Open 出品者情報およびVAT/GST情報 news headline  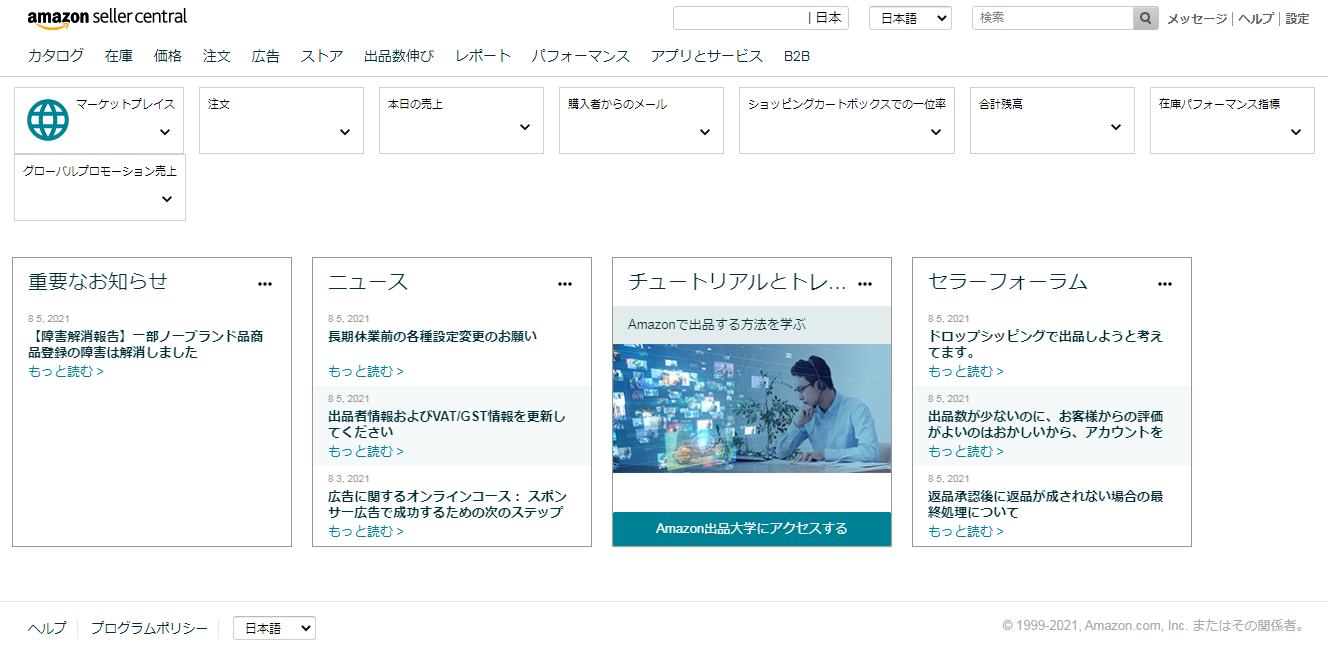(447, 424)
